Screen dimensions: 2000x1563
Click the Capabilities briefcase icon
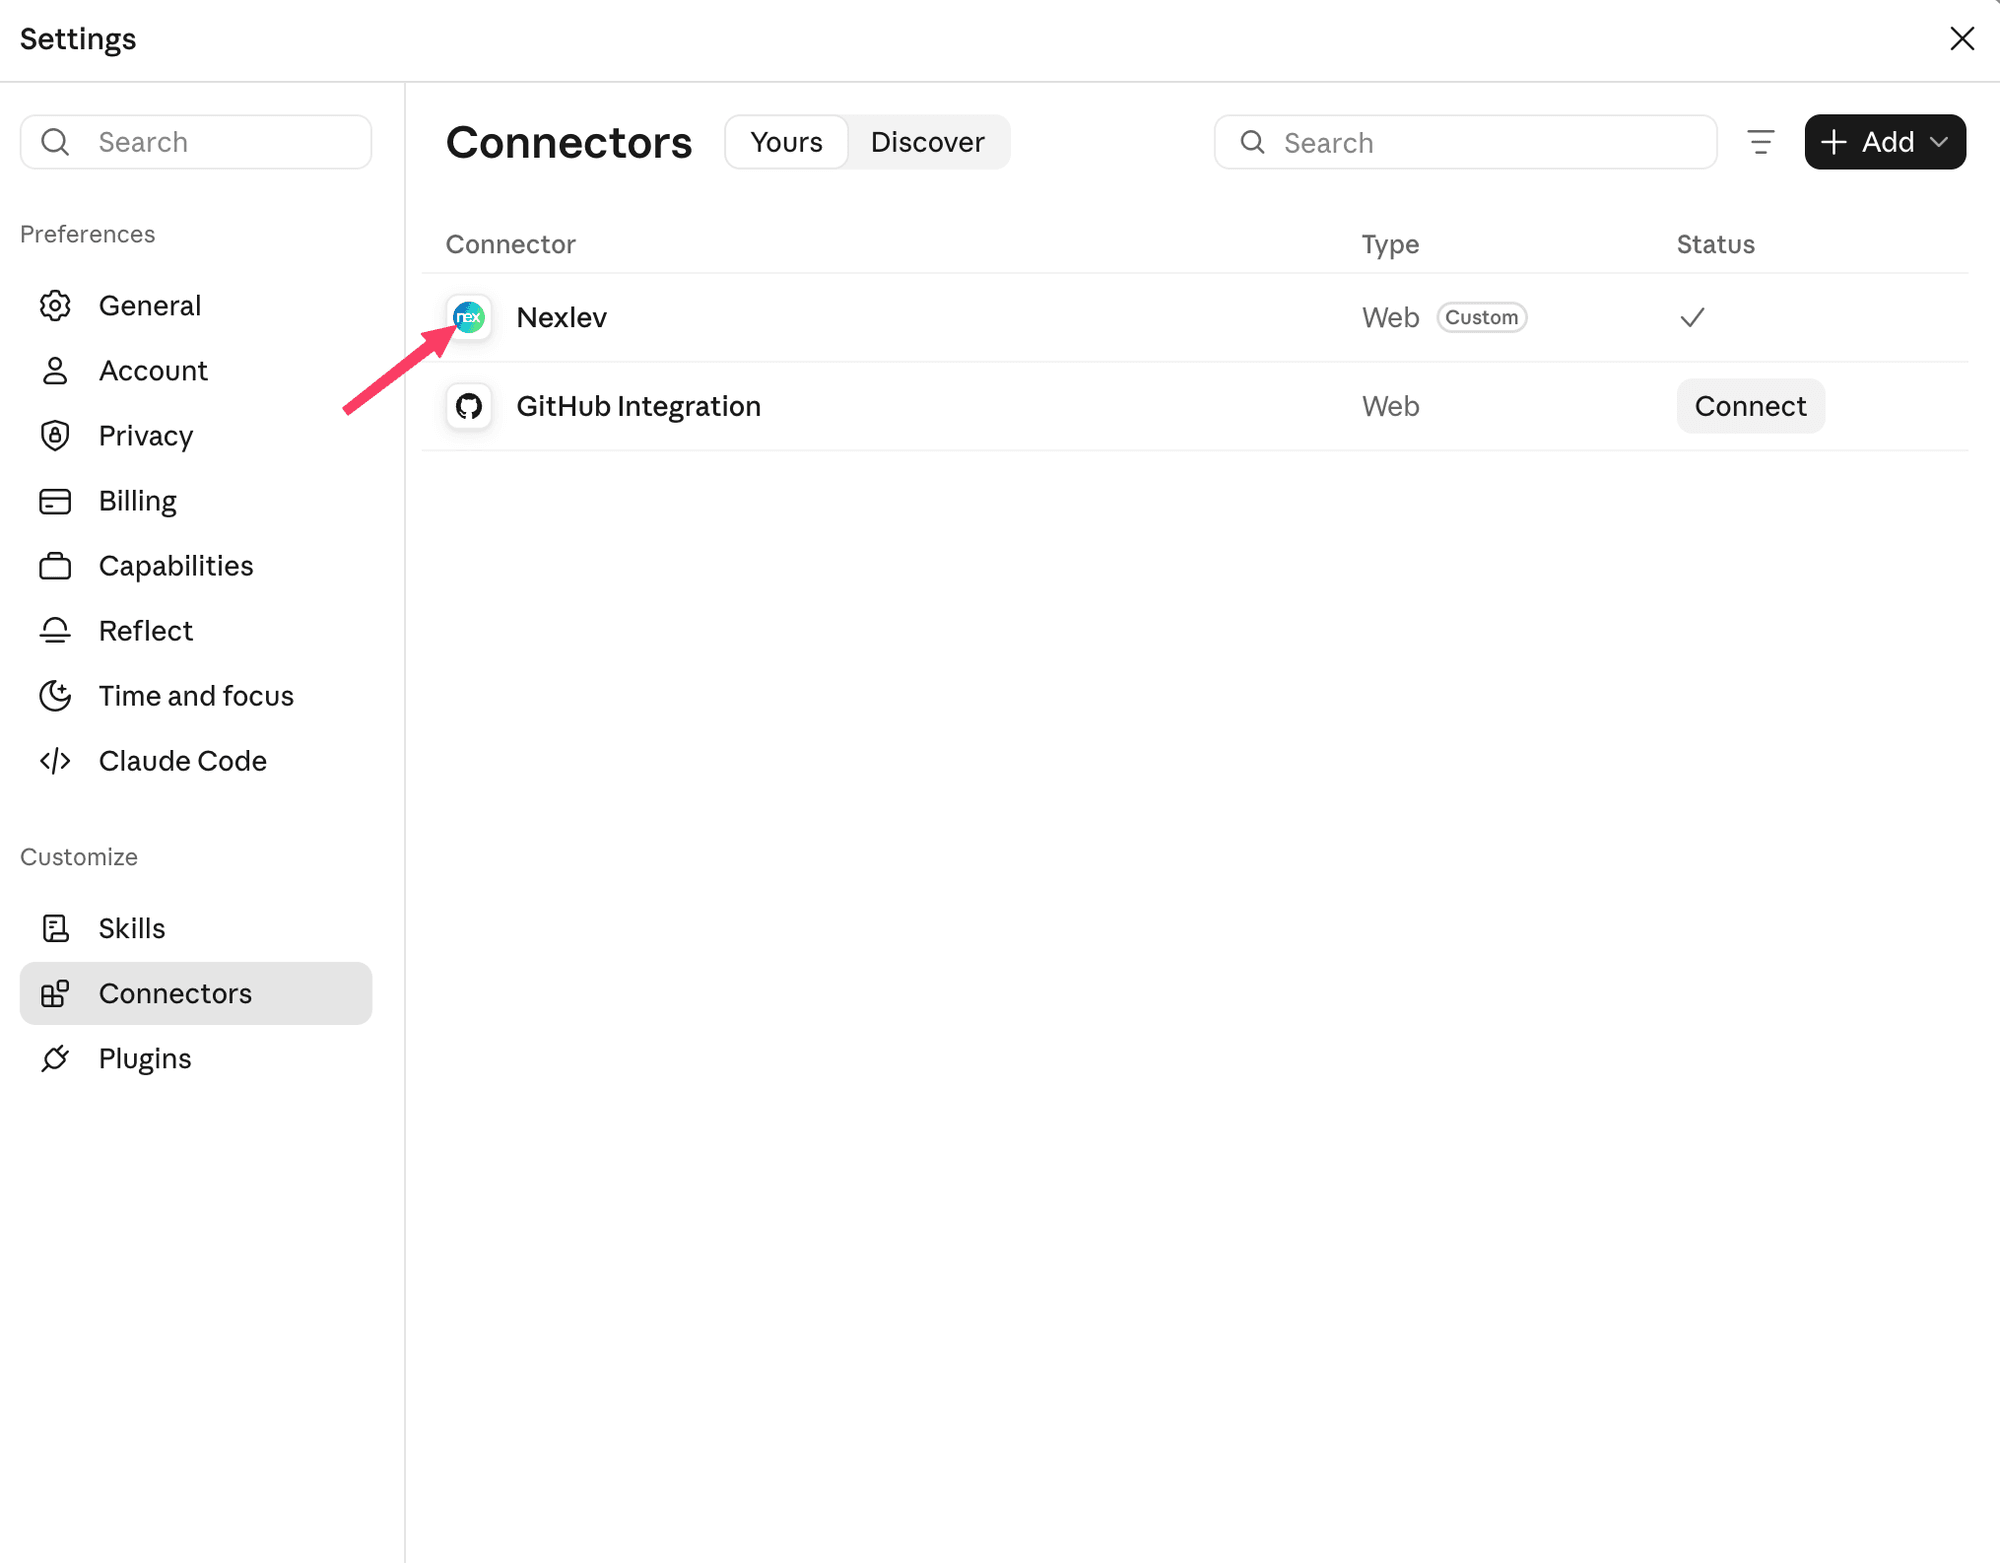click(55, 565)
